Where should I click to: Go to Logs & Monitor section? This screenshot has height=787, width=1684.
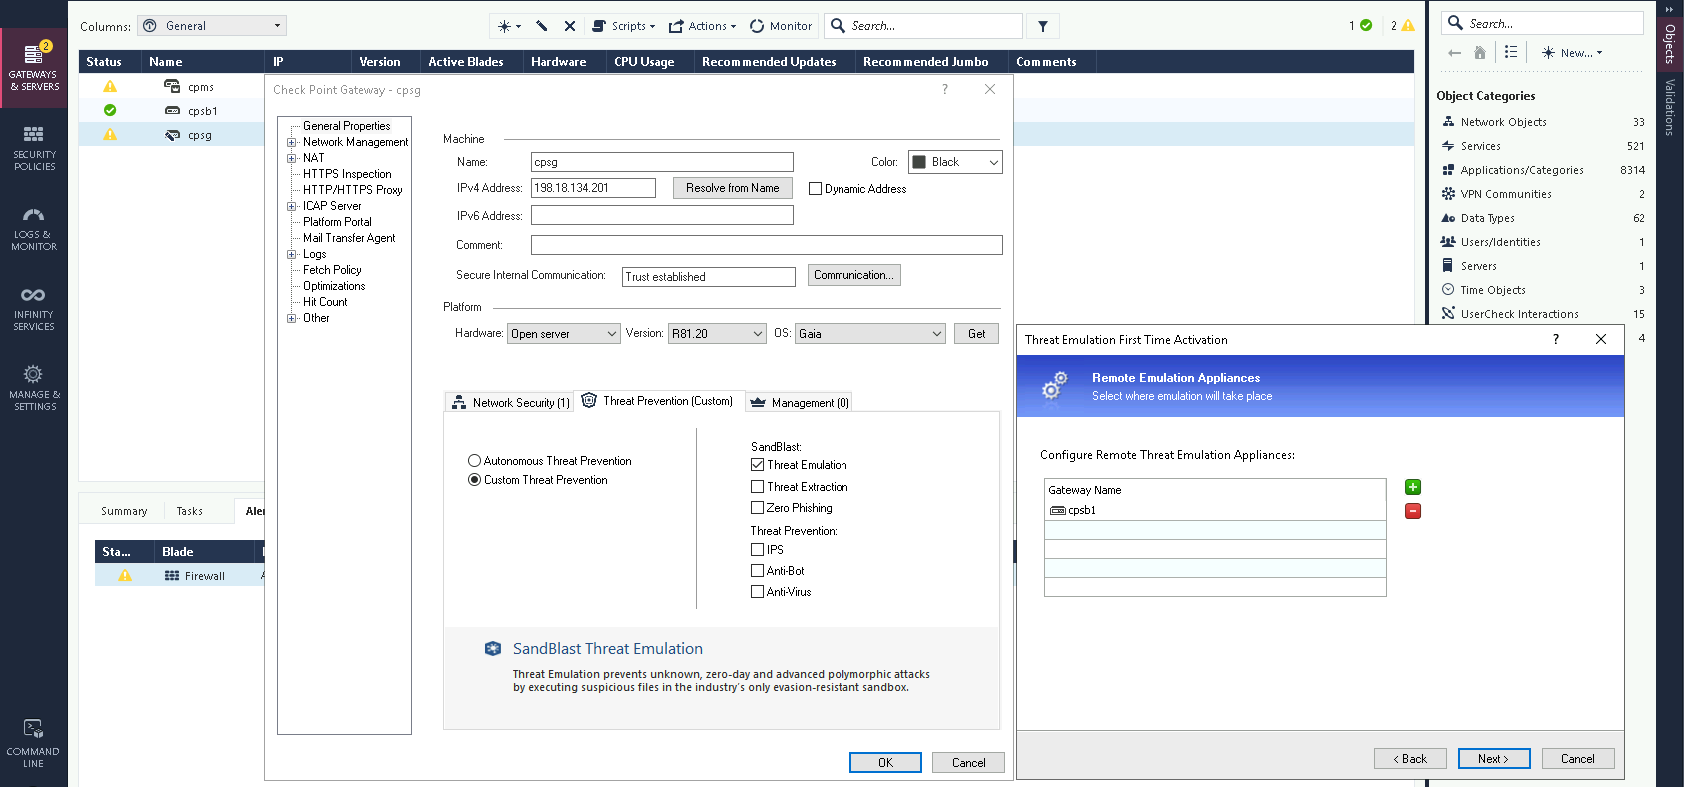pyautogui.click(x=34, y=228)
